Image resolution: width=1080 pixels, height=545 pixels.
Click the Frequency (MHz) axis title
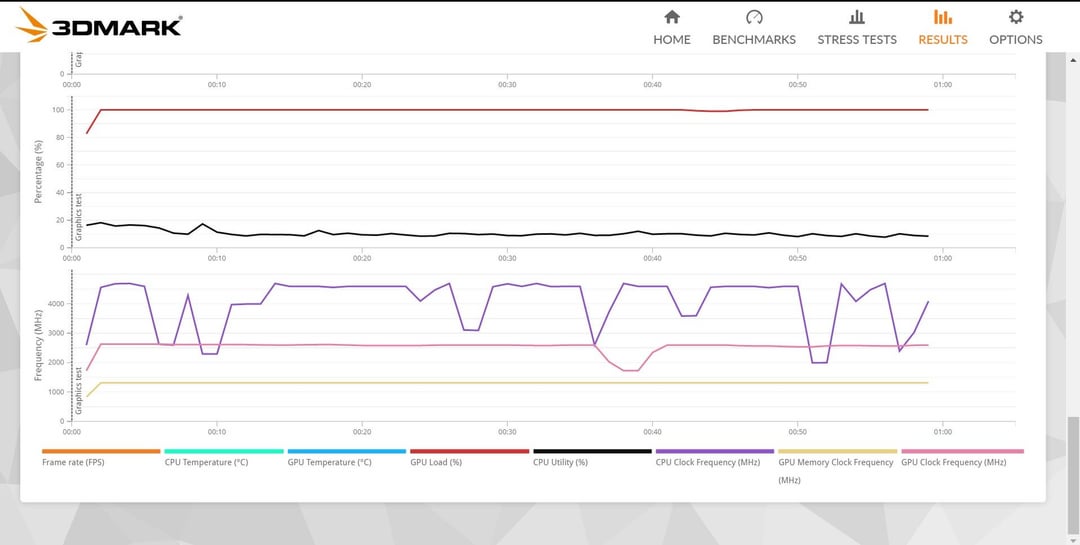[x=39, y=345]
